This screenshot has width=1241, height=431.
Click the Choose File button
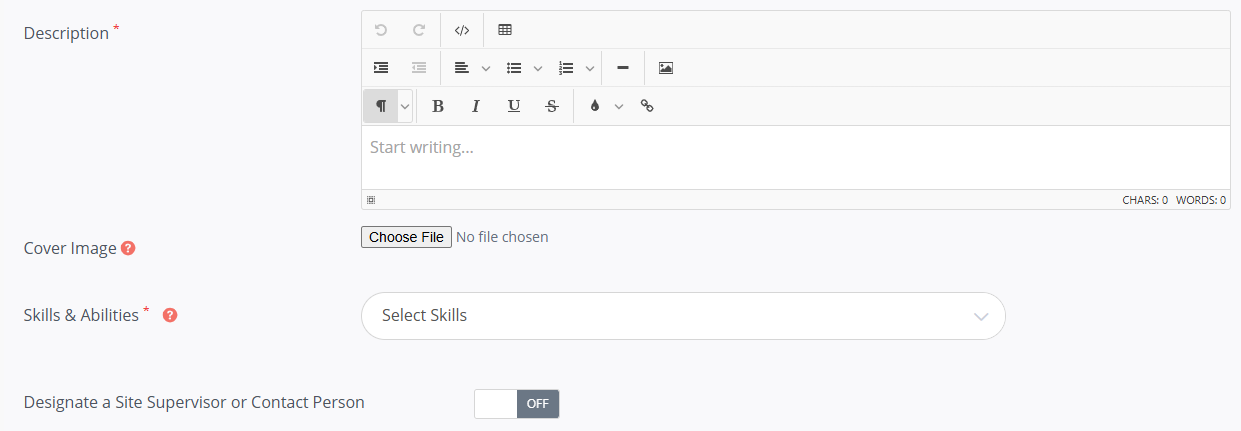tap(406, 237)
